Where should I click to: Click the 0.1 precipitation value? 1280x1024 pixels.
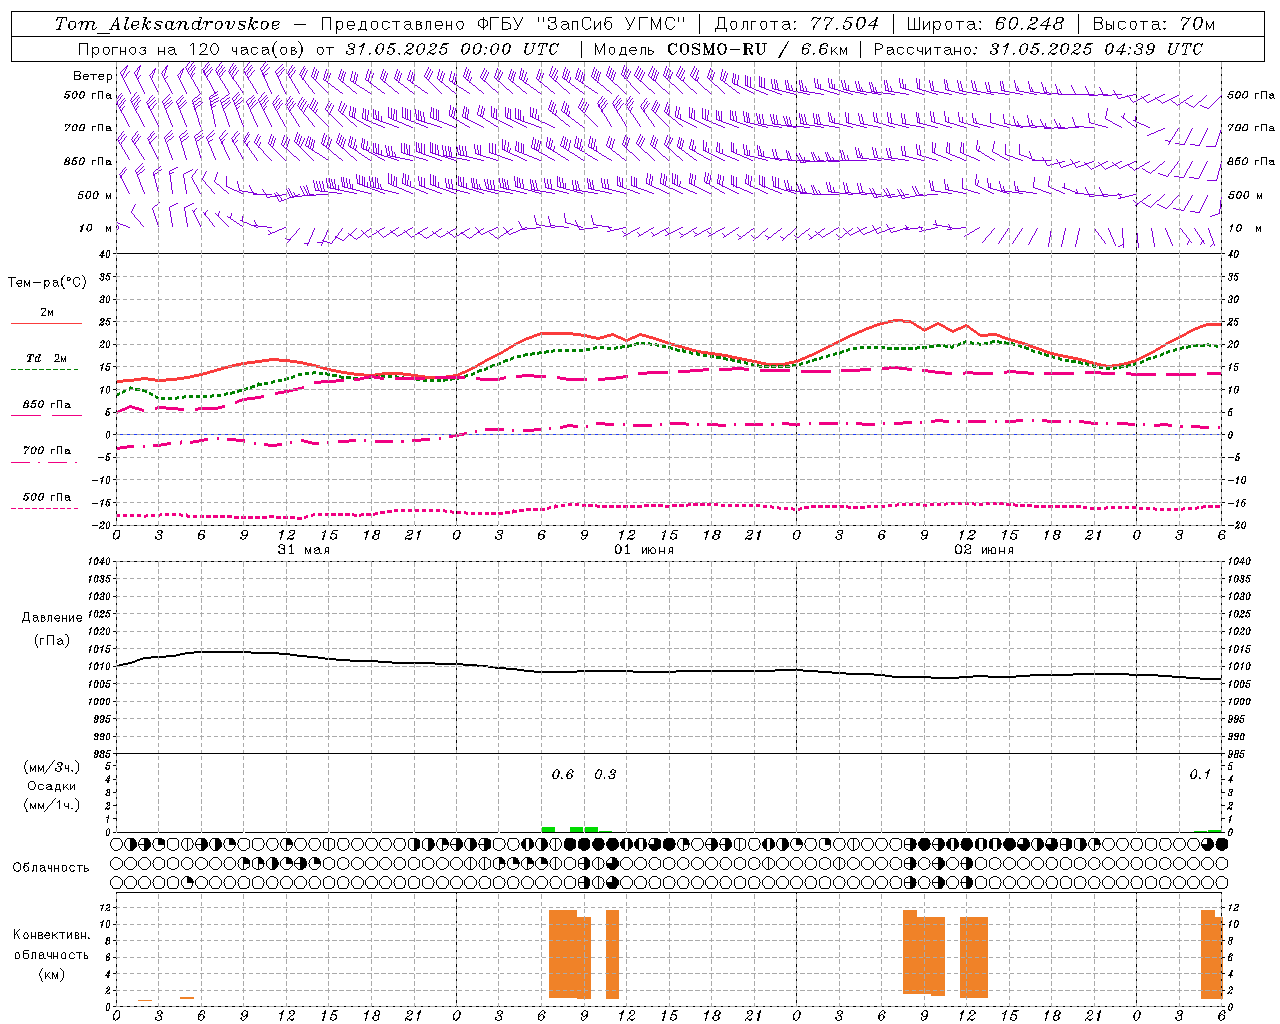pos(1200,774)
